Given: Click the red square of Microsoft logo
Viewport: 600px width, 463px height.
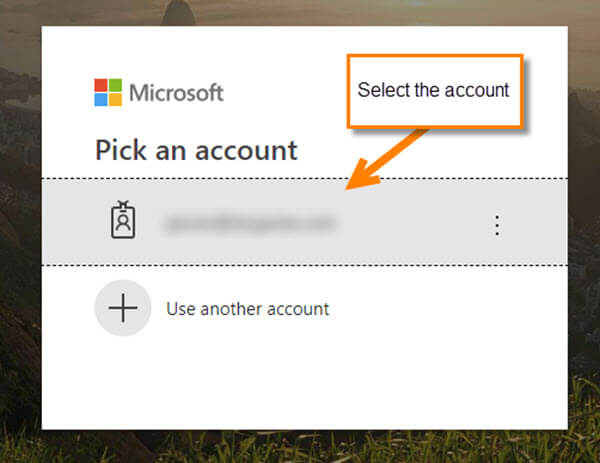Looking at the screenshot, I should tap(101, 85).
